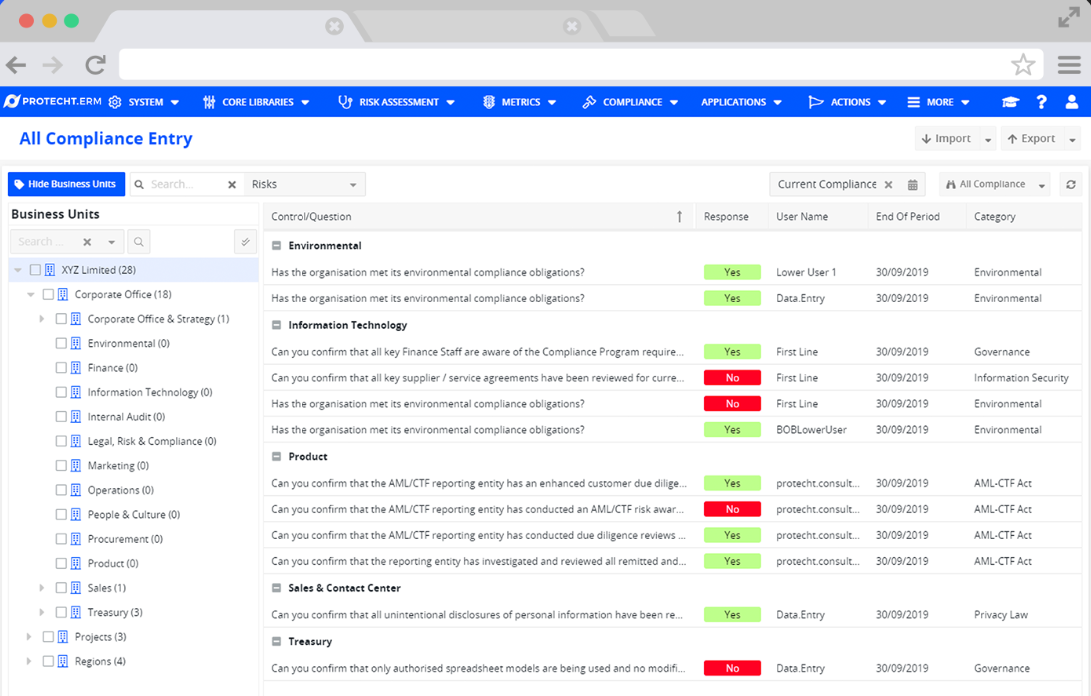Click the Export button
Viewport: 1091px width, 696px height.
1034,138
